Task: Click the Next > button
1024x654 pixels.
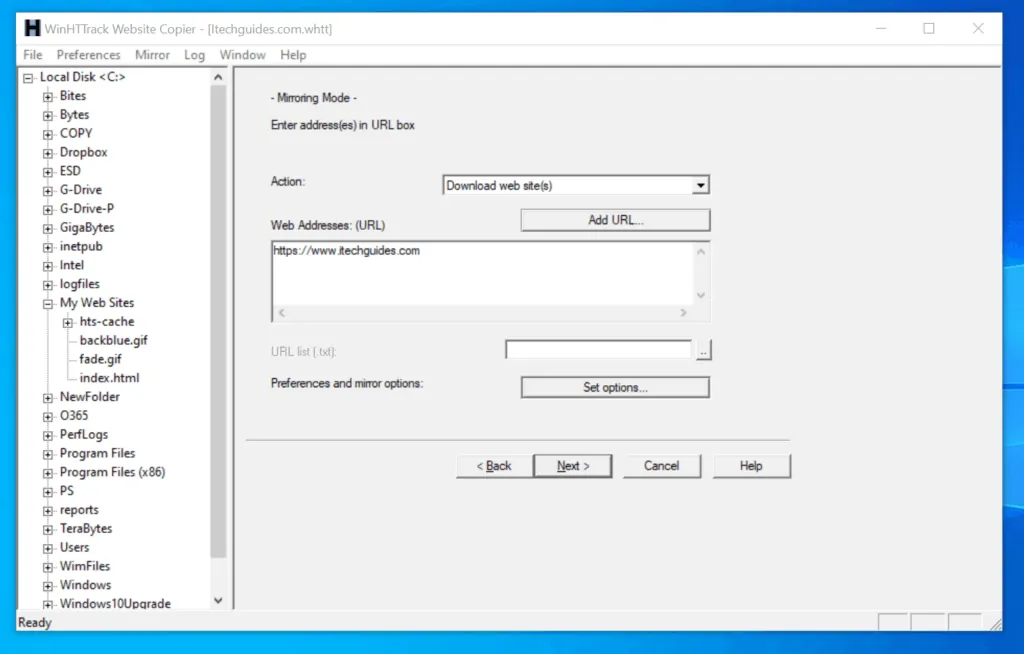Action: click(x=573, y=466)
